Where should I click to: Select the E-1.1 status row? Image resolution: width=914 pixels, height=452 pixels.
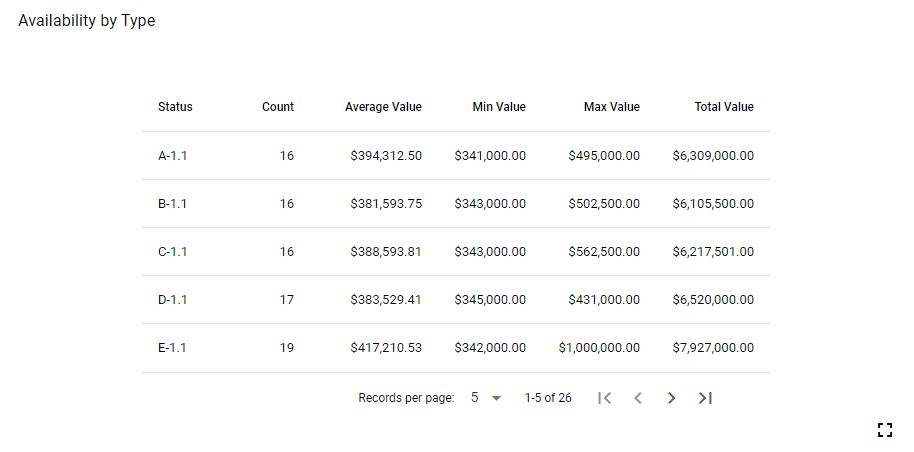coord(172,348)
